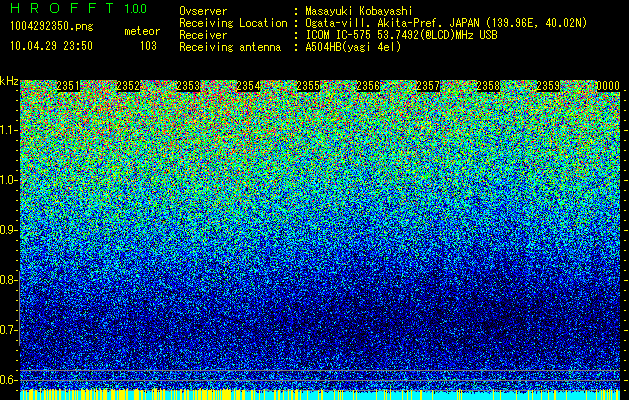
Task: Click the 'Receiving antenna' label
Action: point(230,47)
